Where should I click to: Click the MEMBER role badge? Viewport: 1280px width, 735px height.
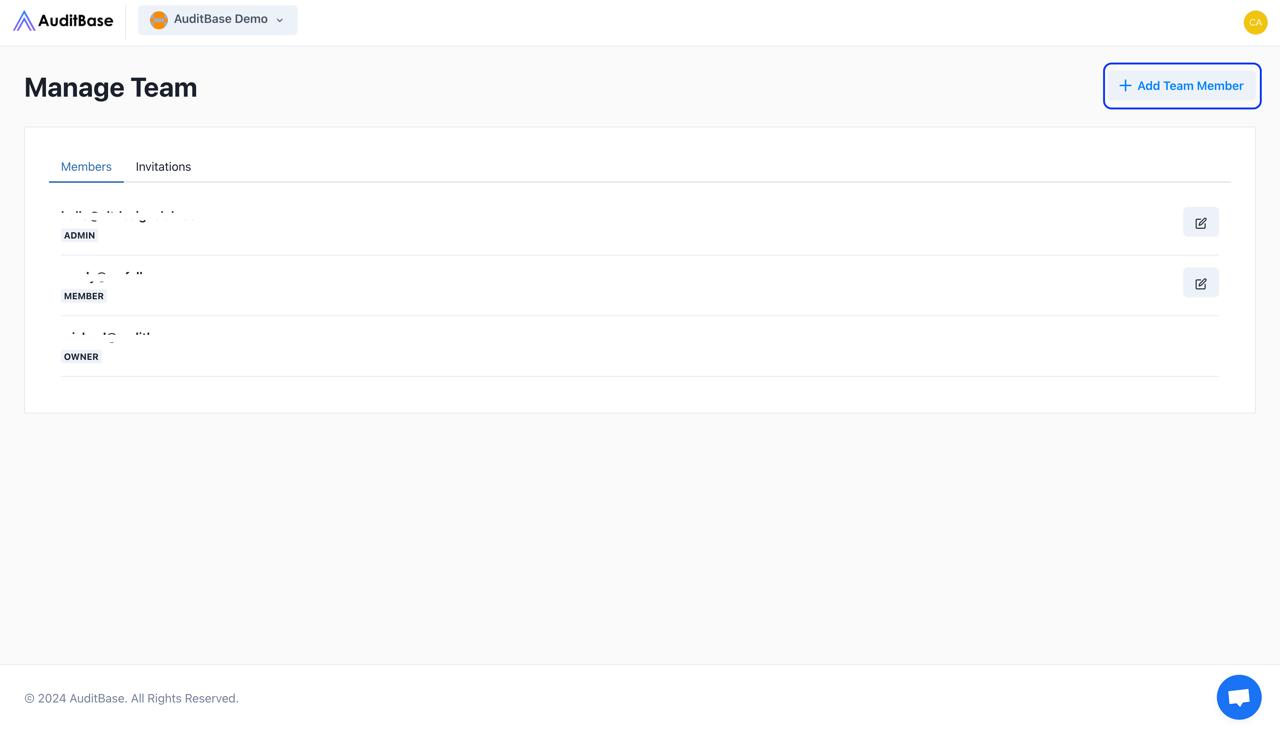click(84, 297)
